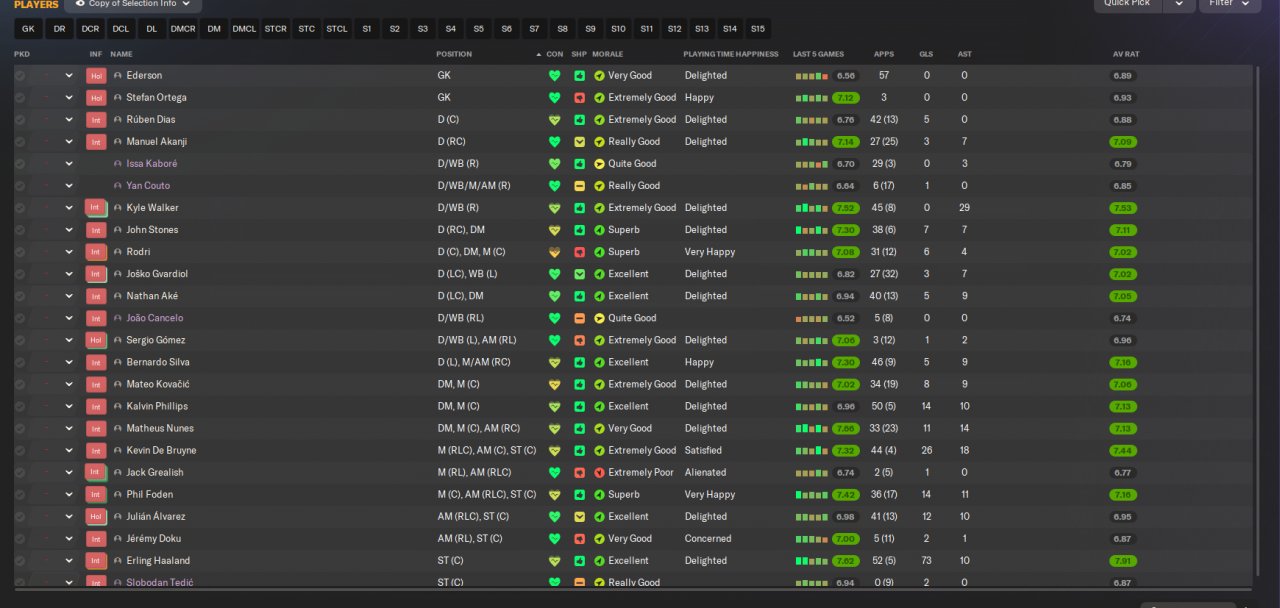This screenshot has height=608, width=1280.
Task: Click Erling Haaland's 7.91 average rating badge
Action: (x=1123, y=560)
